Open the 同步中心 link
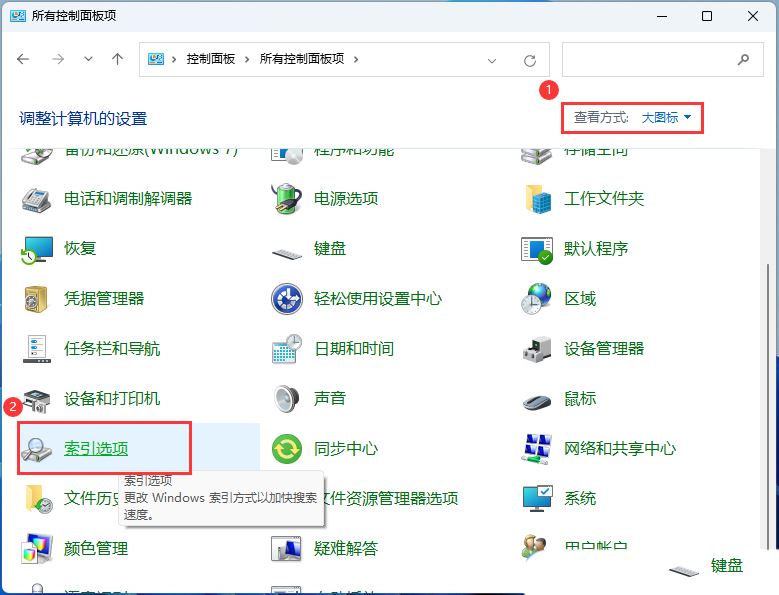The width and height of the screenshot is (779, 595). point(346,448)
